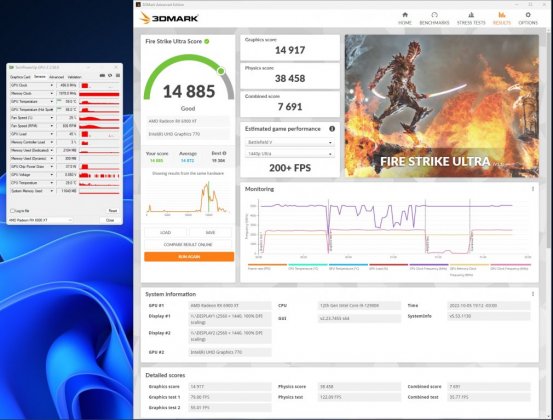553x420 pixels.
Task: Switch to the Sensors tab in GPU-Z
Action: click(40, 77)
